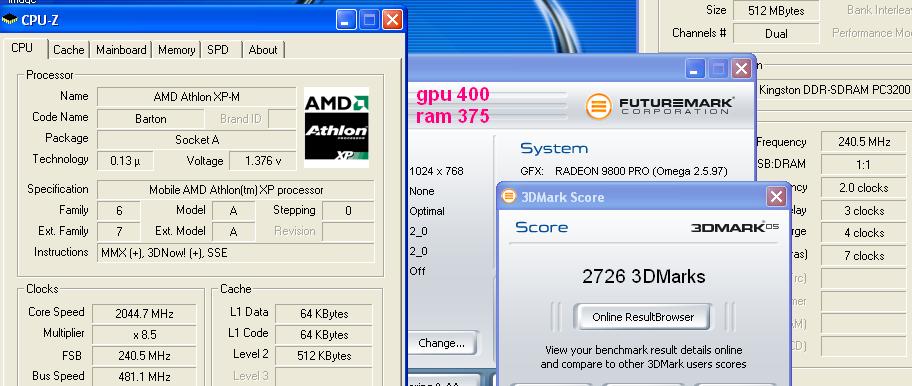Click the CPU-Z title bar chip icon
912x386 pixels.
(x=10, y=20)
